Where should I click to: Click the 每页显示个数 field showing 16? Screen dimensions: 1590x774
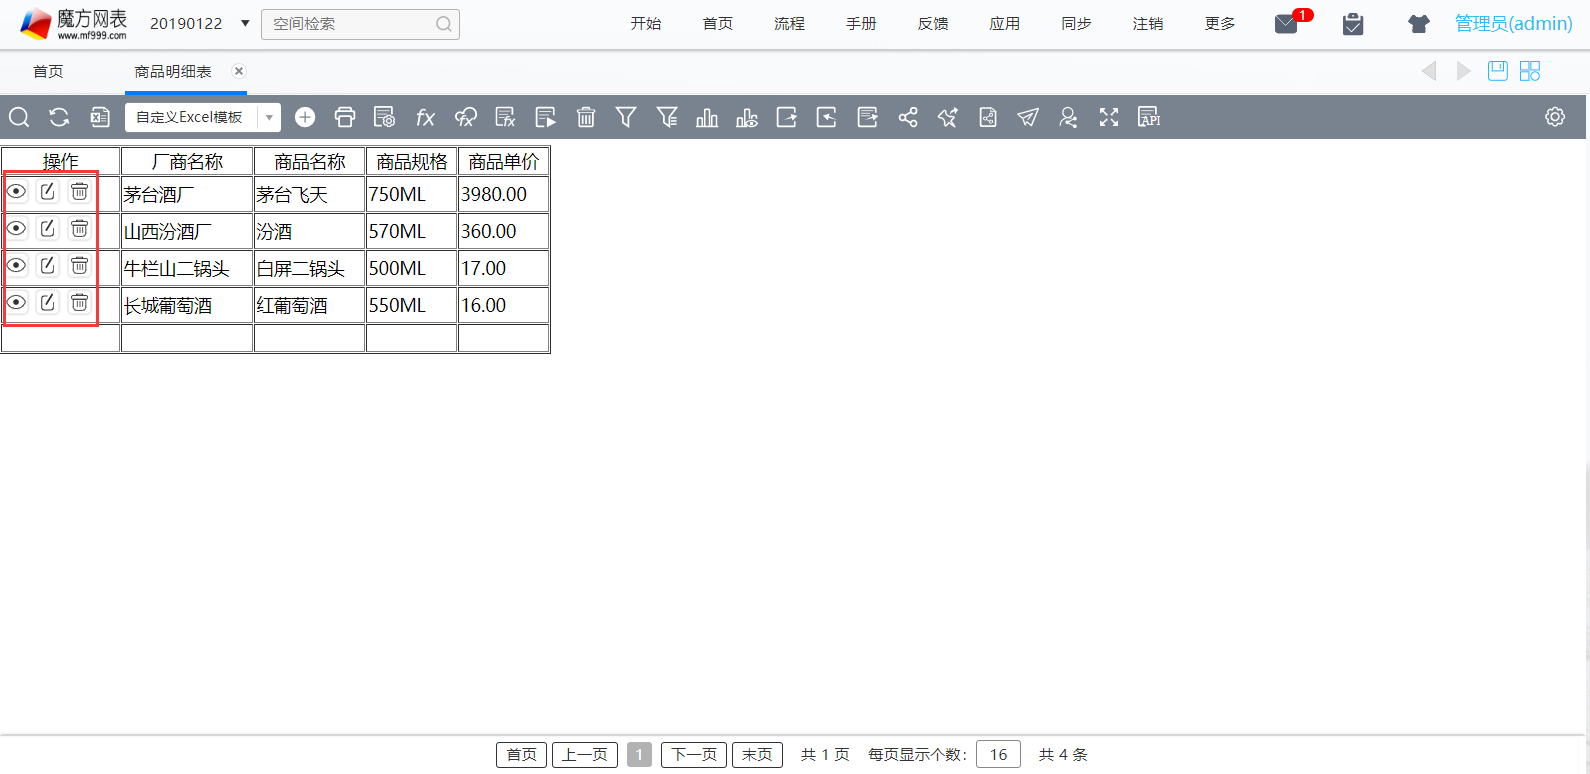[998, 754]
